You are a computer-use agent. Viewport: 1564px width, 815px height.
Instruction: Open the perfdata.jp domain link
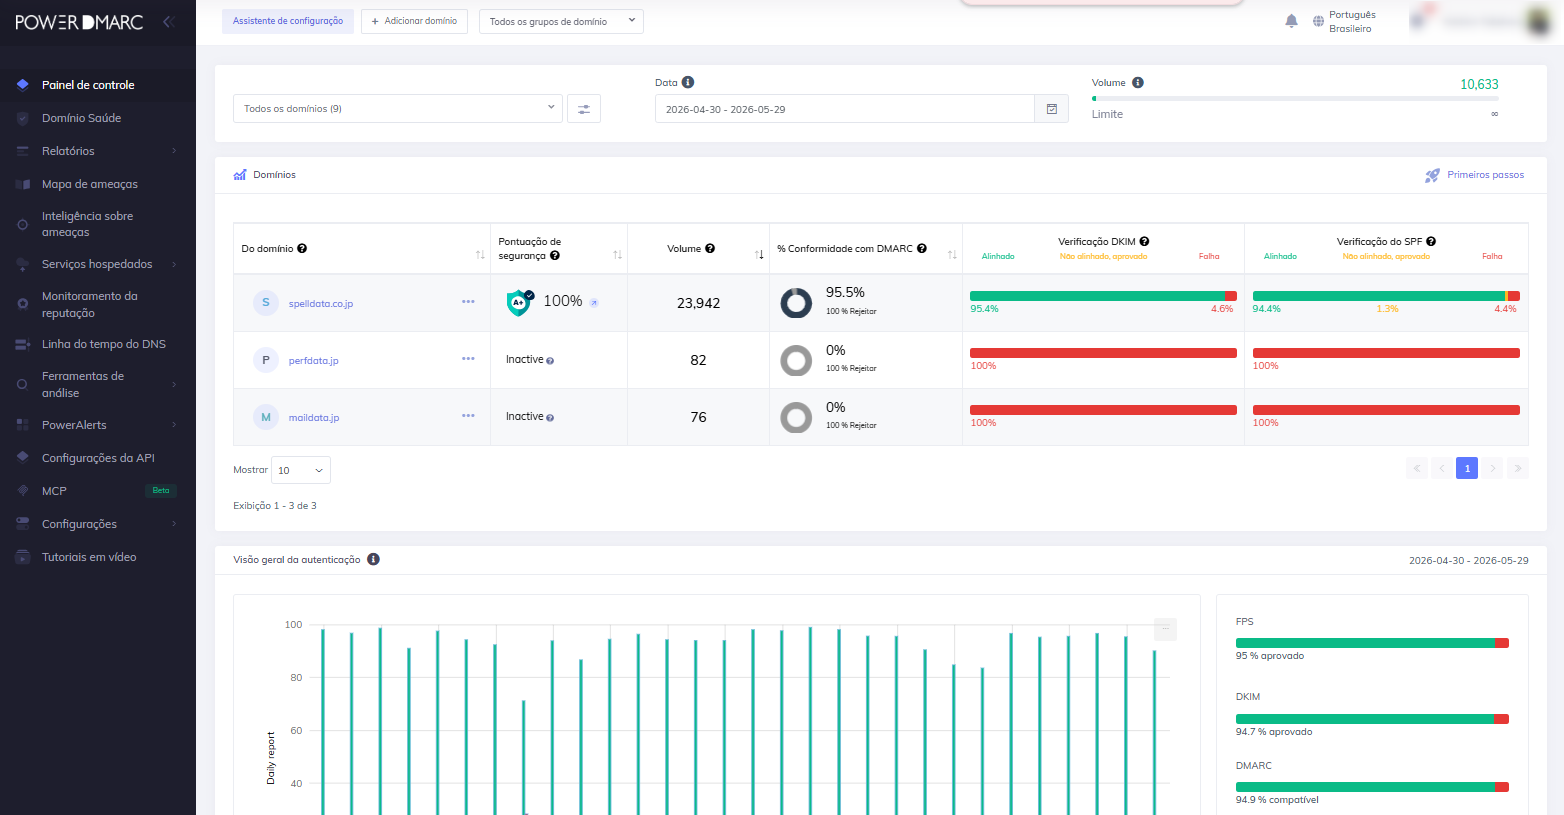point(314,360)
